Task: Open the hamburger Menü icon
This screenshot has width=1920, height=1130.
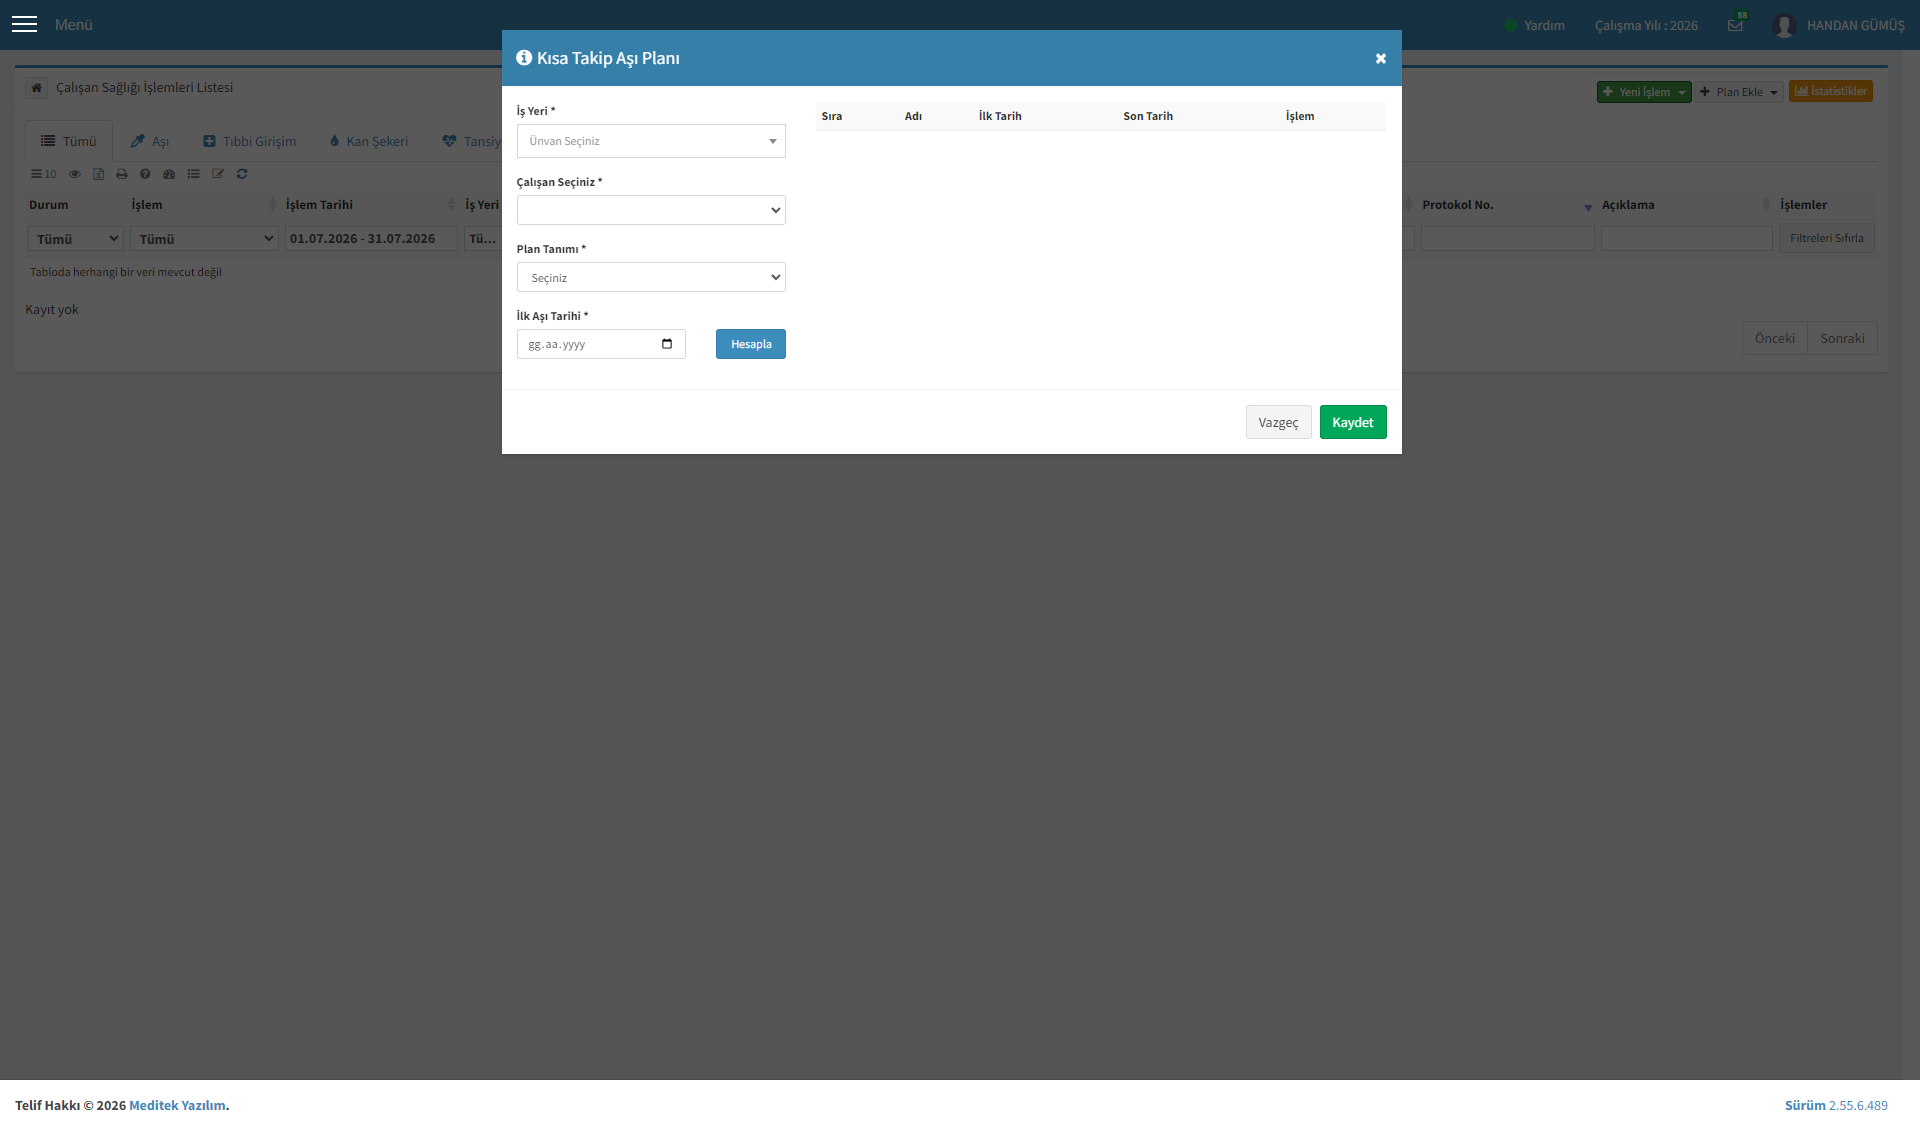Action: [x=25, y=25]
